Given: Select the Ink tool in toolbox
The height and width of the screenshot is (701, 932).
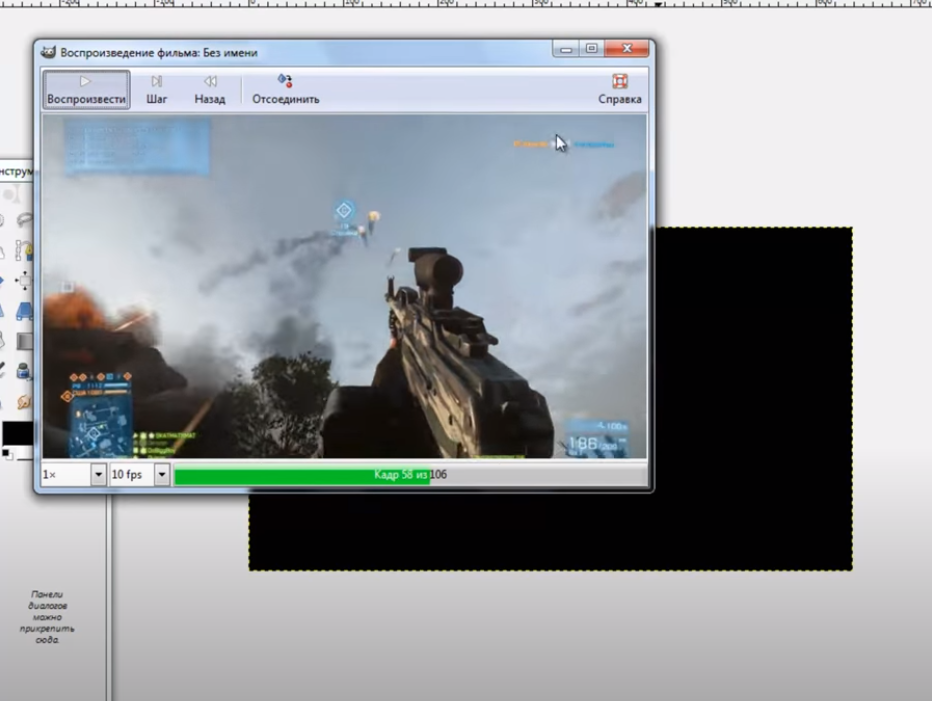Looking at the screenshot, I should pos(24,371).
